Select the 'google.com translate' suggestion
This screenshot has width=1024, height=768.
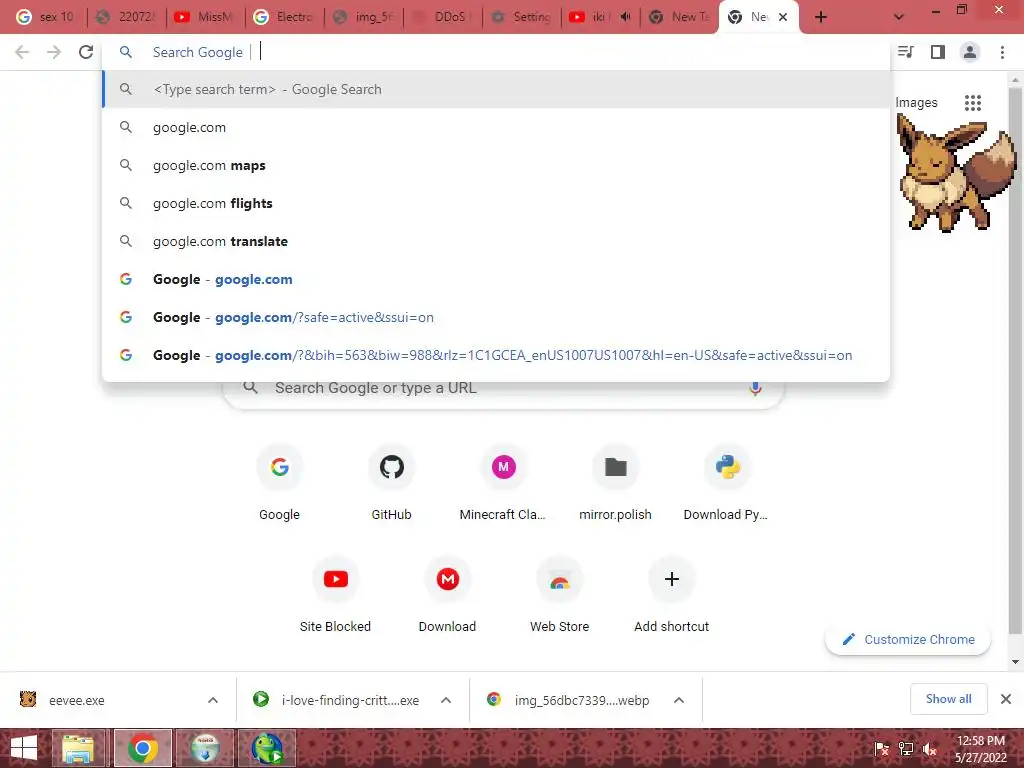tap(496, 241)
